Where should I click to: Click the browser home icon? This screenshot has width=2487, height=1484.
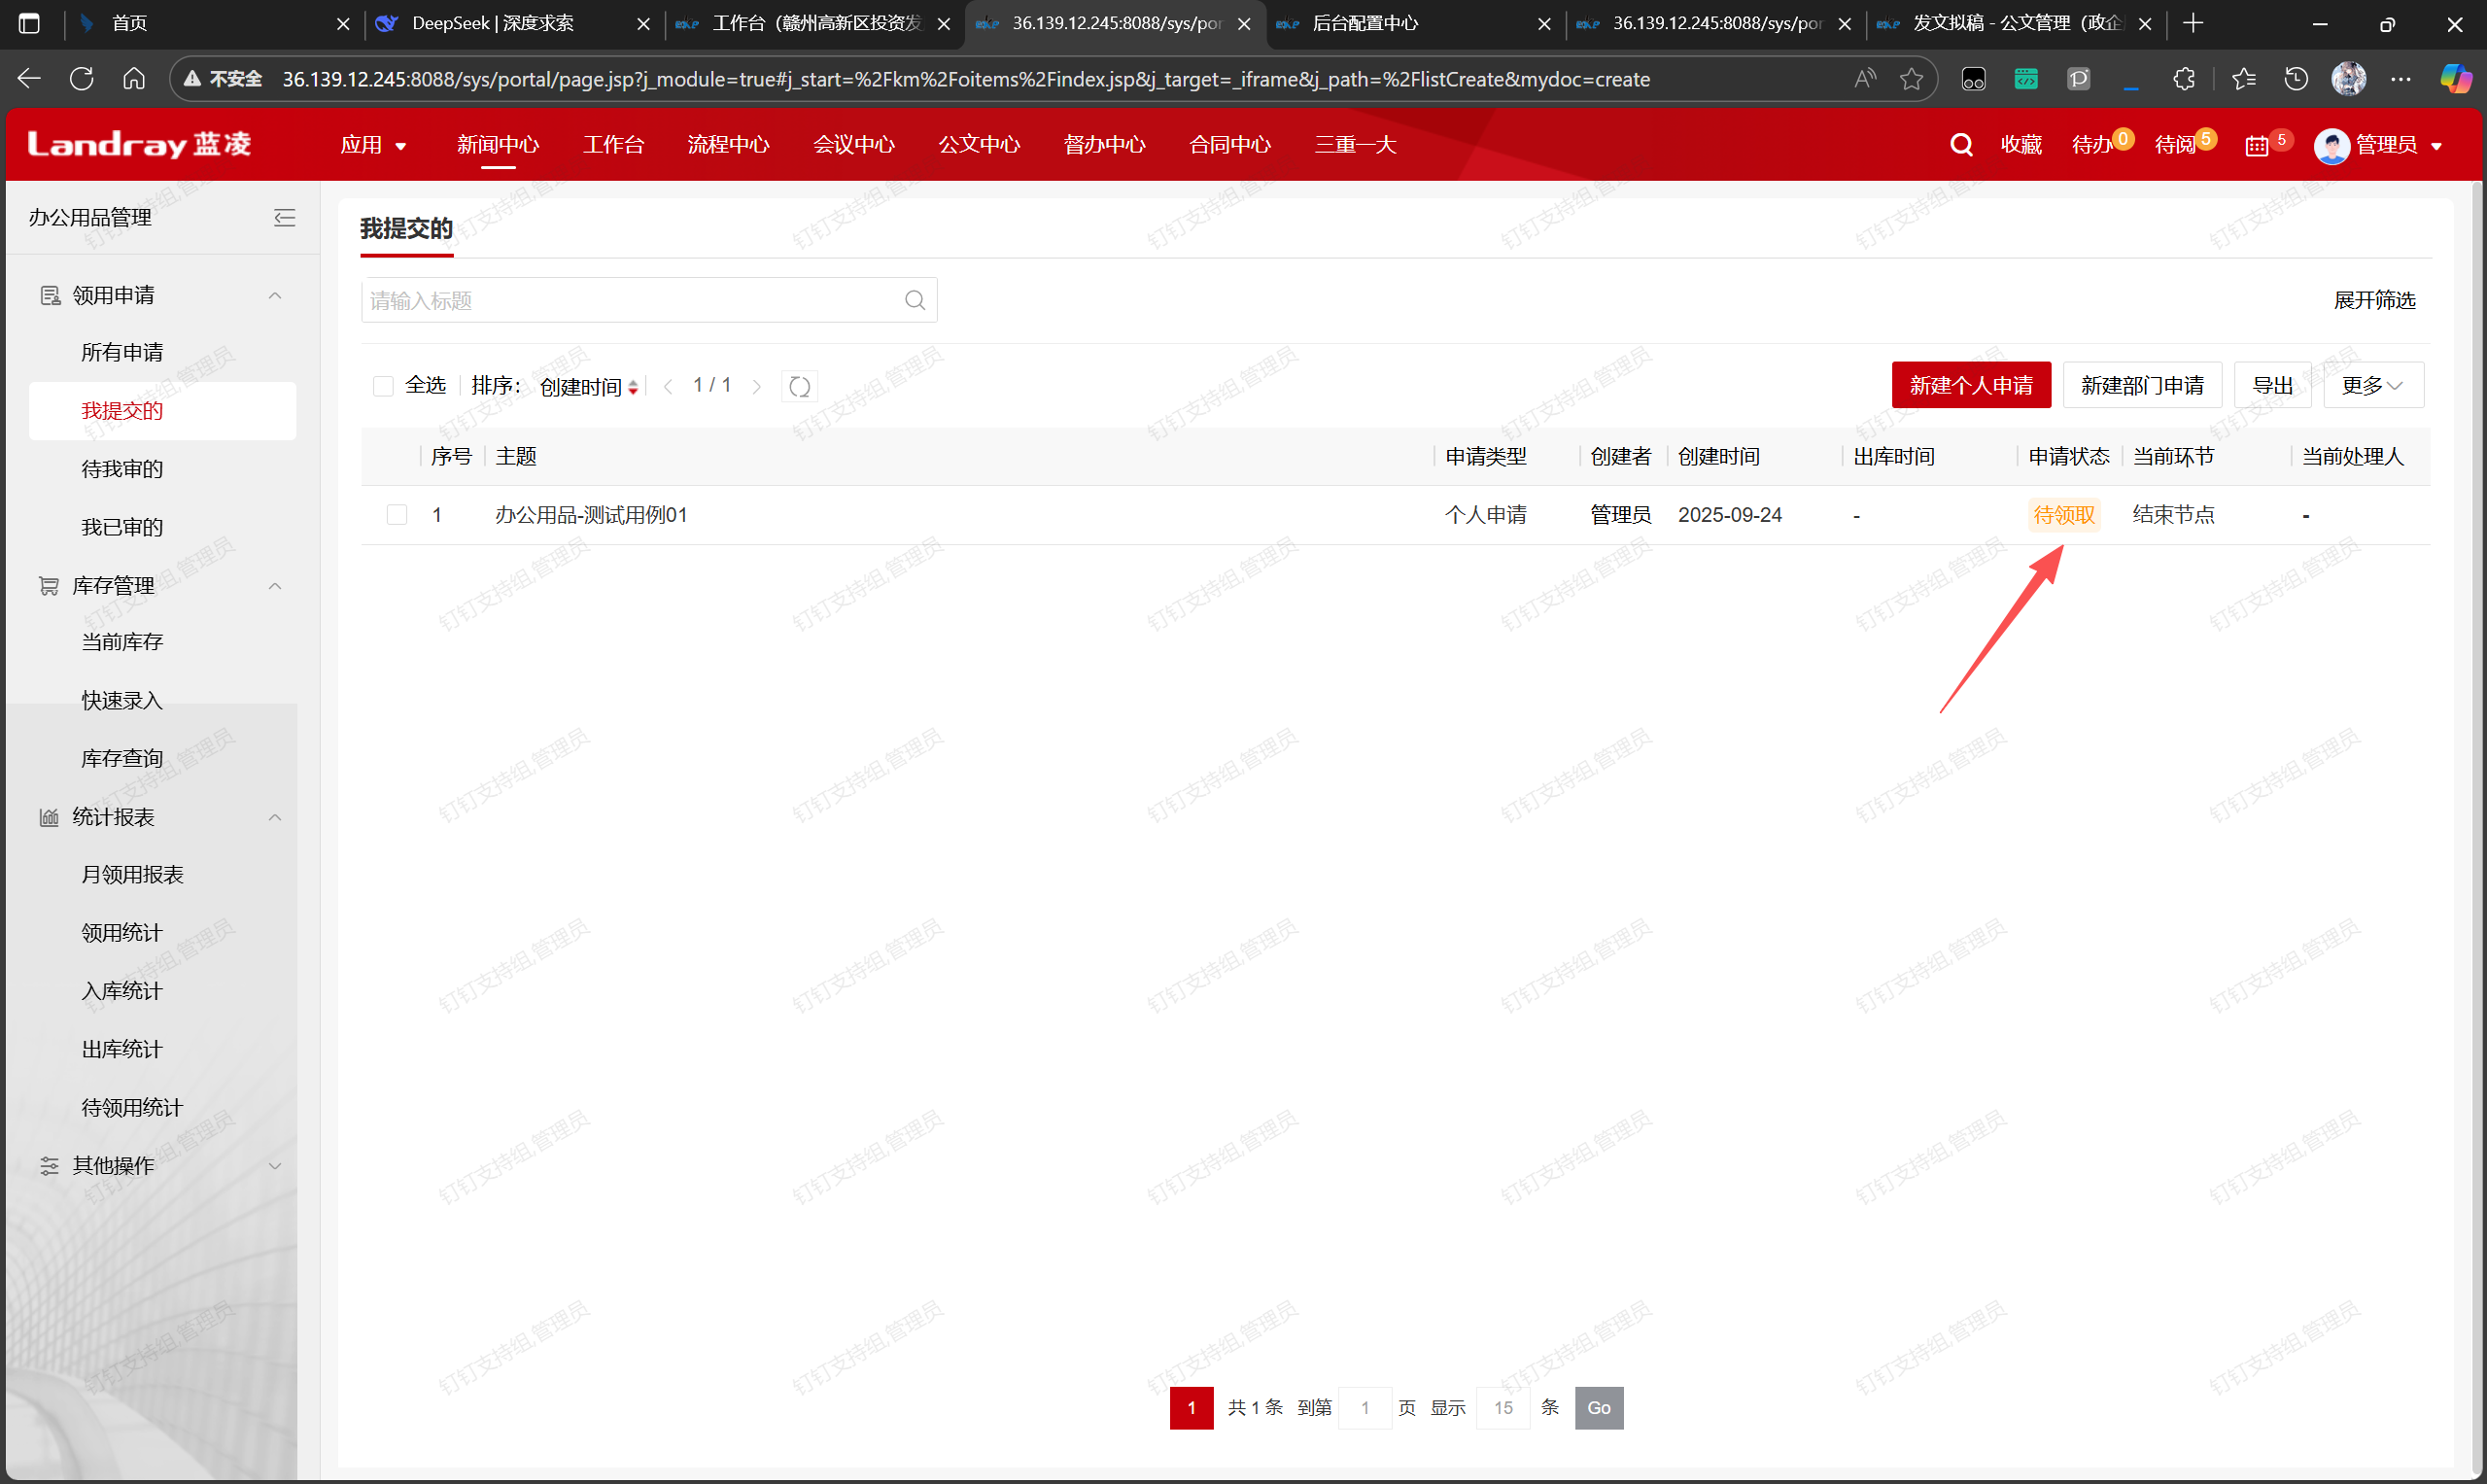134,79
